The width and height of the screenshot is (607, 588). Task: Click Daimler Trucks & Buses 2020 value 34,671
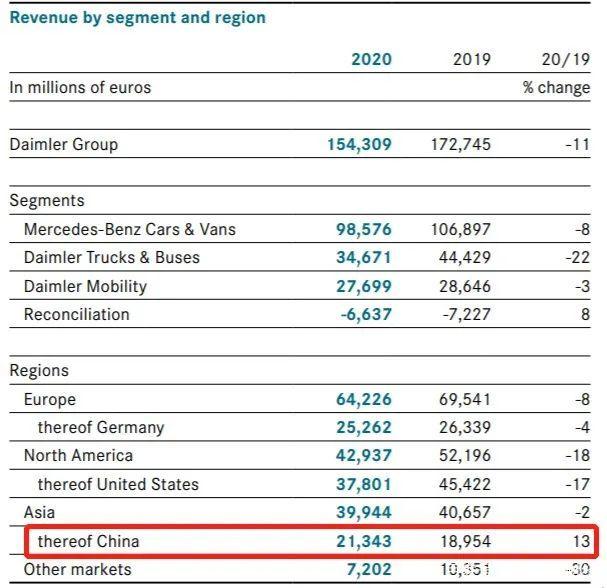coord(364,257)
